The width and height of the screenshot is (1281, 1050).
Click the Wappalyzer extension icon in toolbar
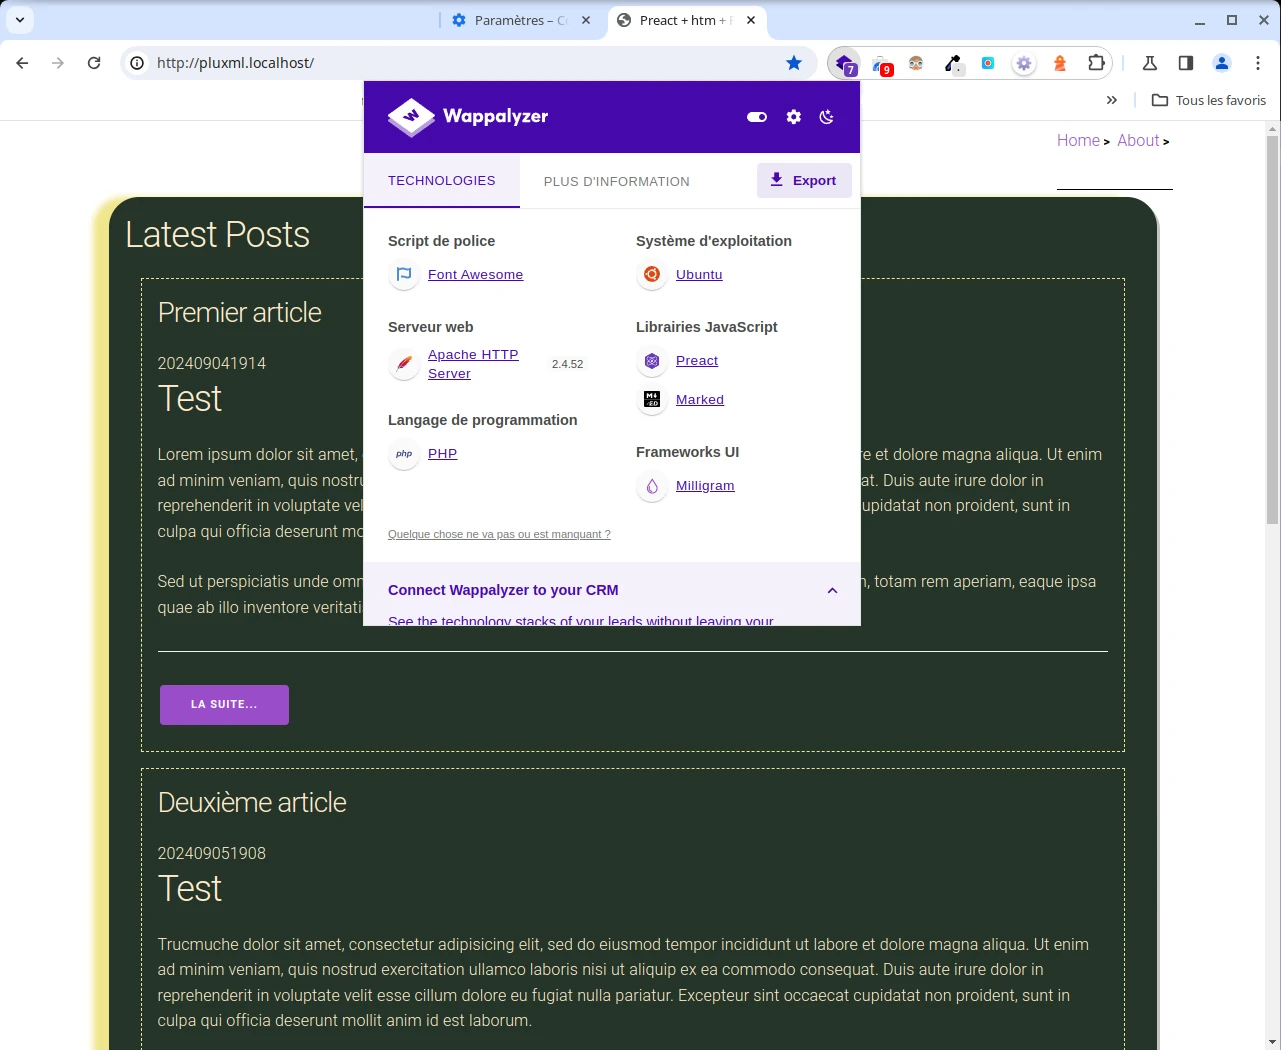click(x=845, y=63)
